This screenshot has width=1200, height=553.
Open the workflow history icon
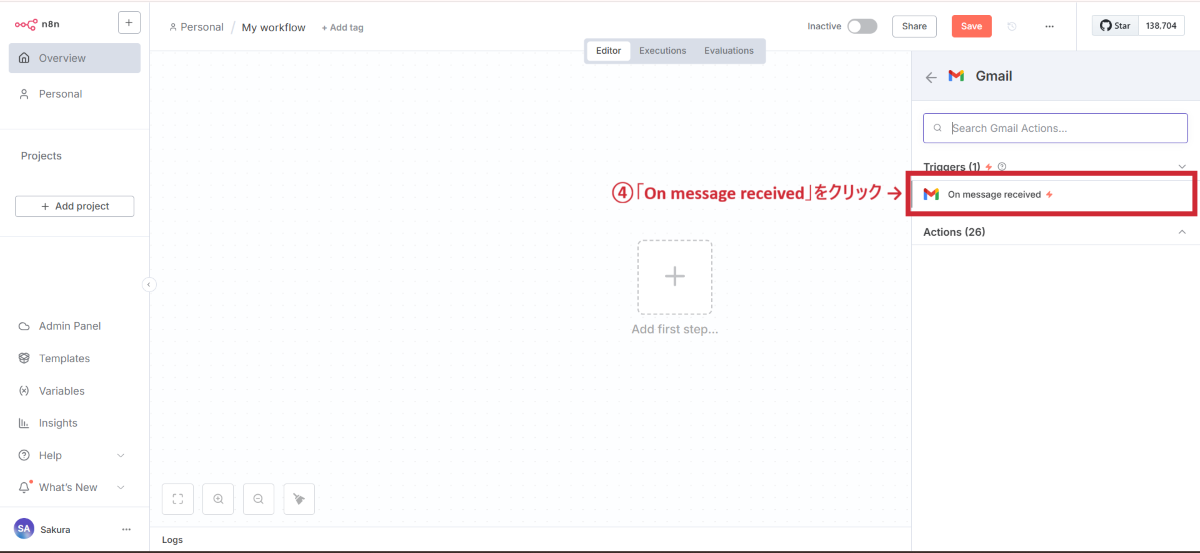coord(1012,27)
